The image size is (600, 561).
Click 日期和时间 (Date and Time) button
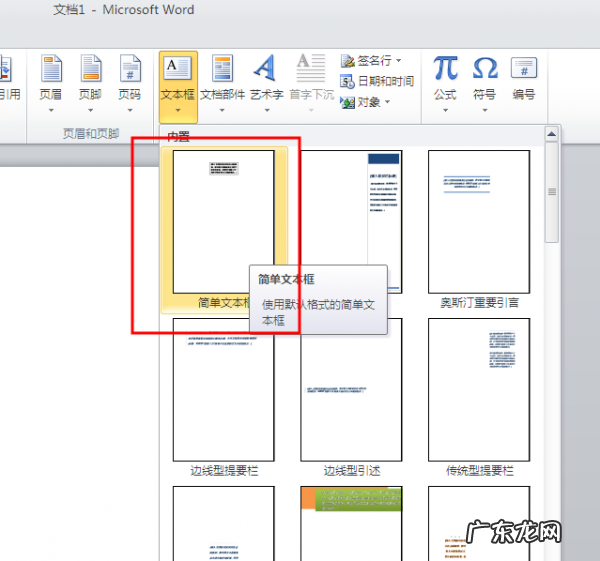click(x=377, y=82)
